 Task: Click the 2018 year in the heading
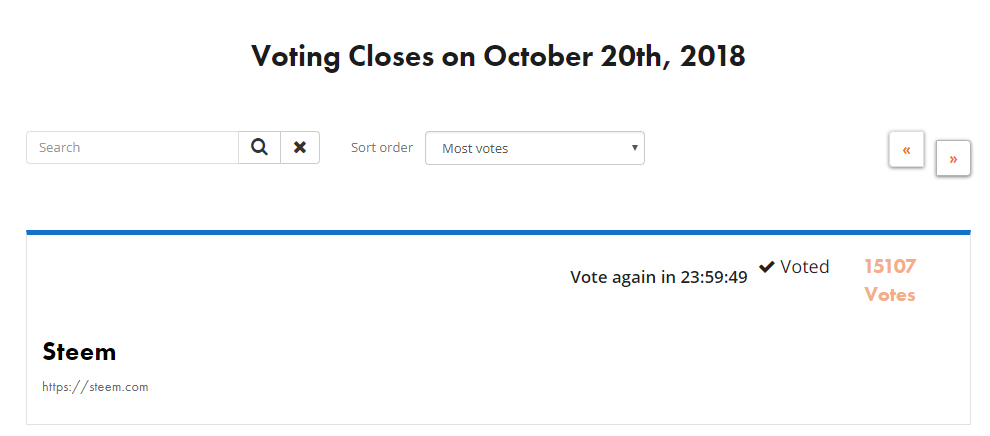click(712, 56)
